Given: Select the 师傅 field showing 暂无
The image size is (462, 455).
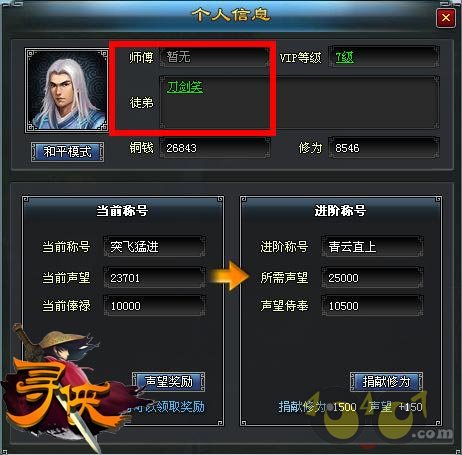Looking at the screenshot, I should (215, 57).
